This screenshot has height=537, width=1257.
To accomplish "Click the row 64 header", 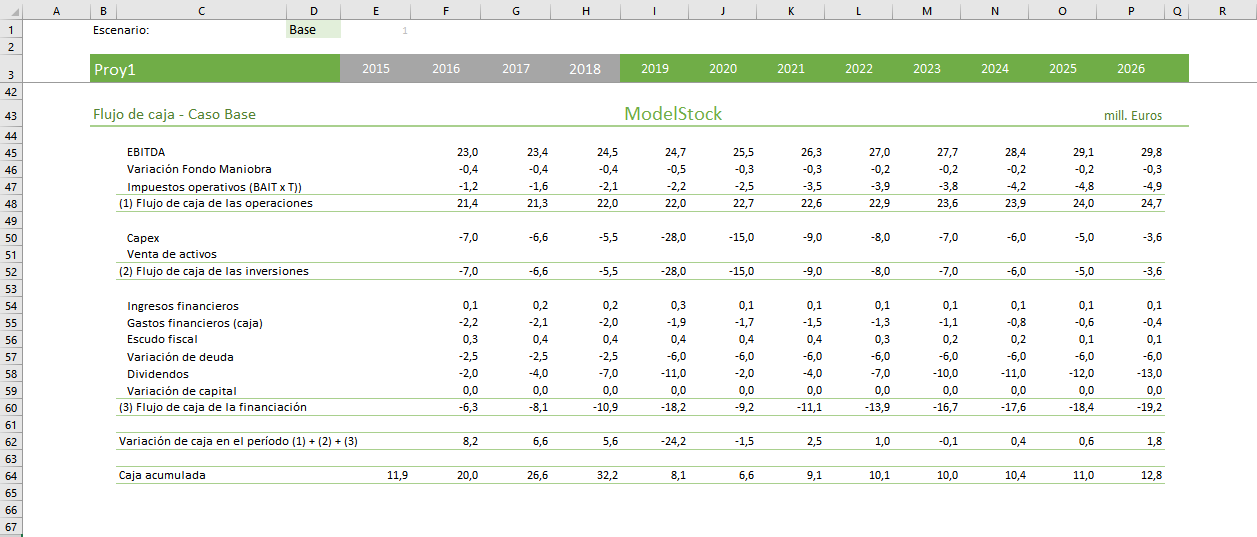I will coord(10,475).
